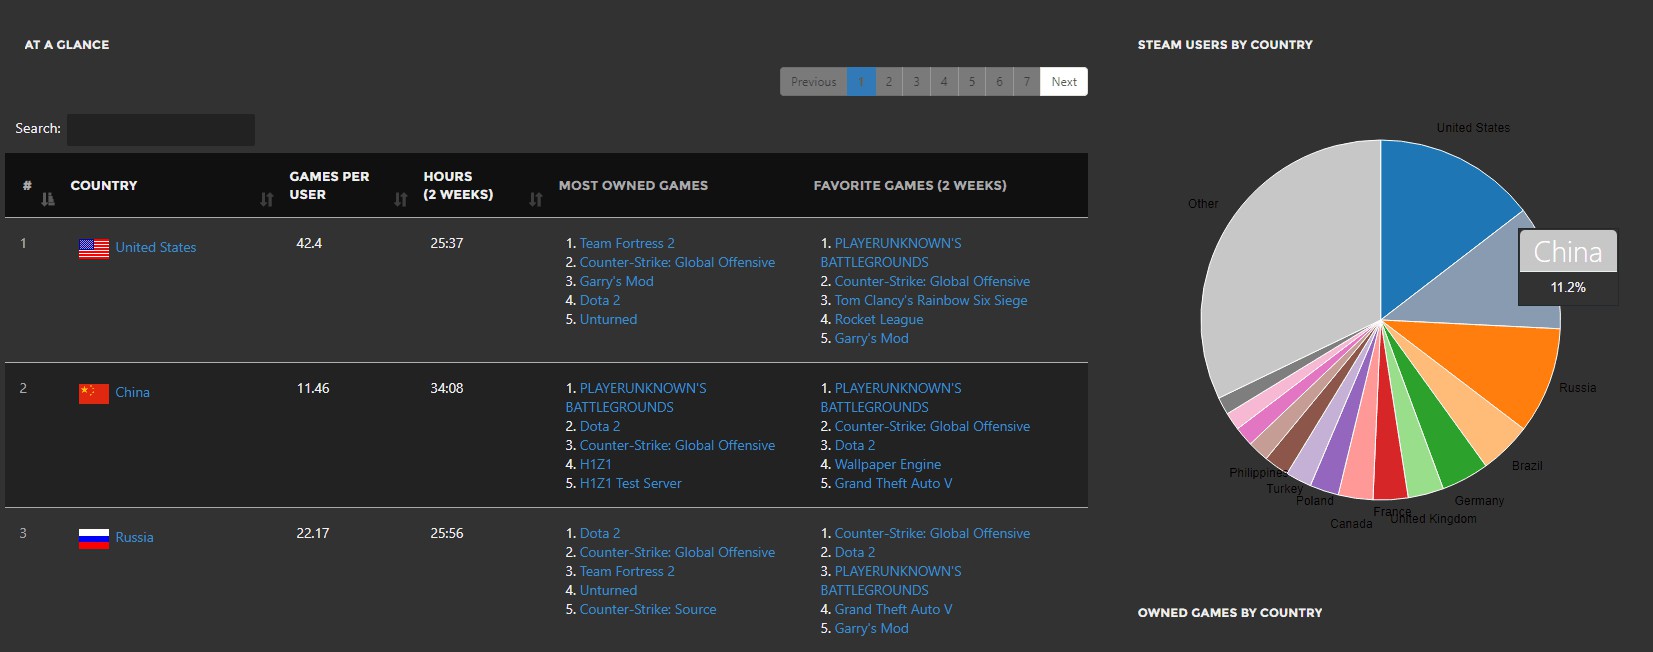This screenshot has width=1653, height=652.
Task: Click the Next page button
Action: click(x=1063, y=82)
